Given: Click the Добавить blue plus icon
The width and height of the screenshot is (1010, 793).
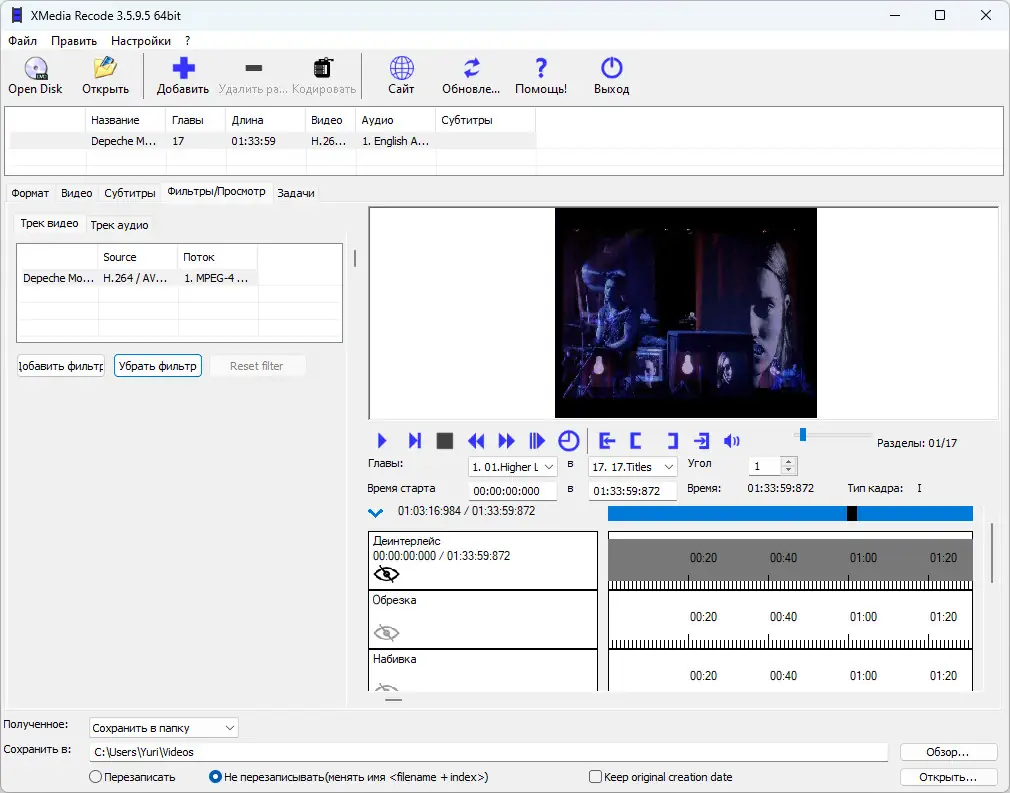Looking at the screenshot, I should [183, 69].
